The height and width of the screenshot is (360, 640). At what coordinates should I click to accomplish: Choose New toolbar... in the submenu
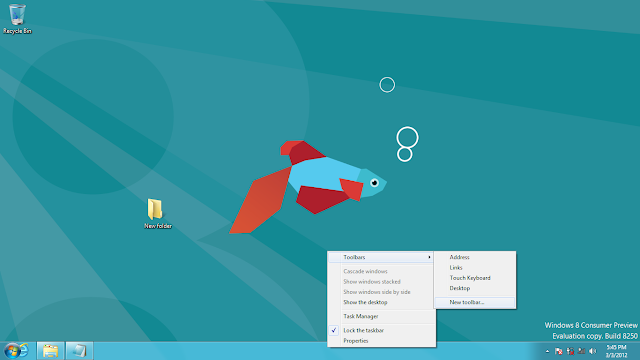point(475,302)
